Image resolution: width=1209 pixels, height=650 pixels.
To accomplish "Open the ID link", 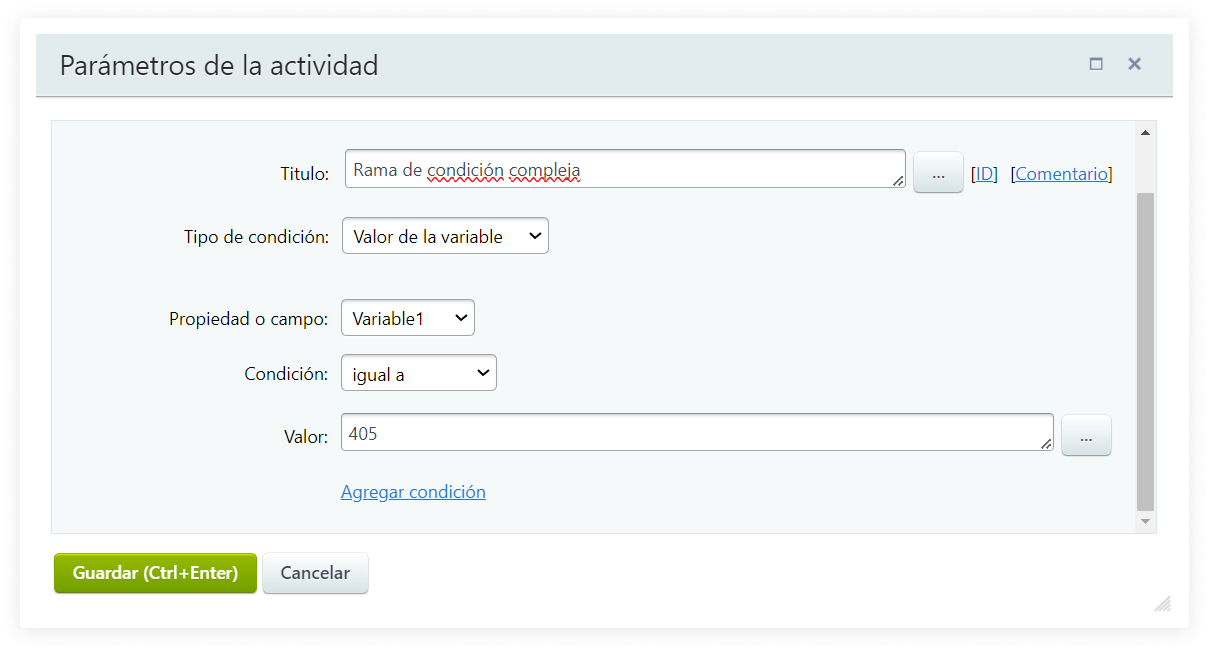I will tap(985, 174).
